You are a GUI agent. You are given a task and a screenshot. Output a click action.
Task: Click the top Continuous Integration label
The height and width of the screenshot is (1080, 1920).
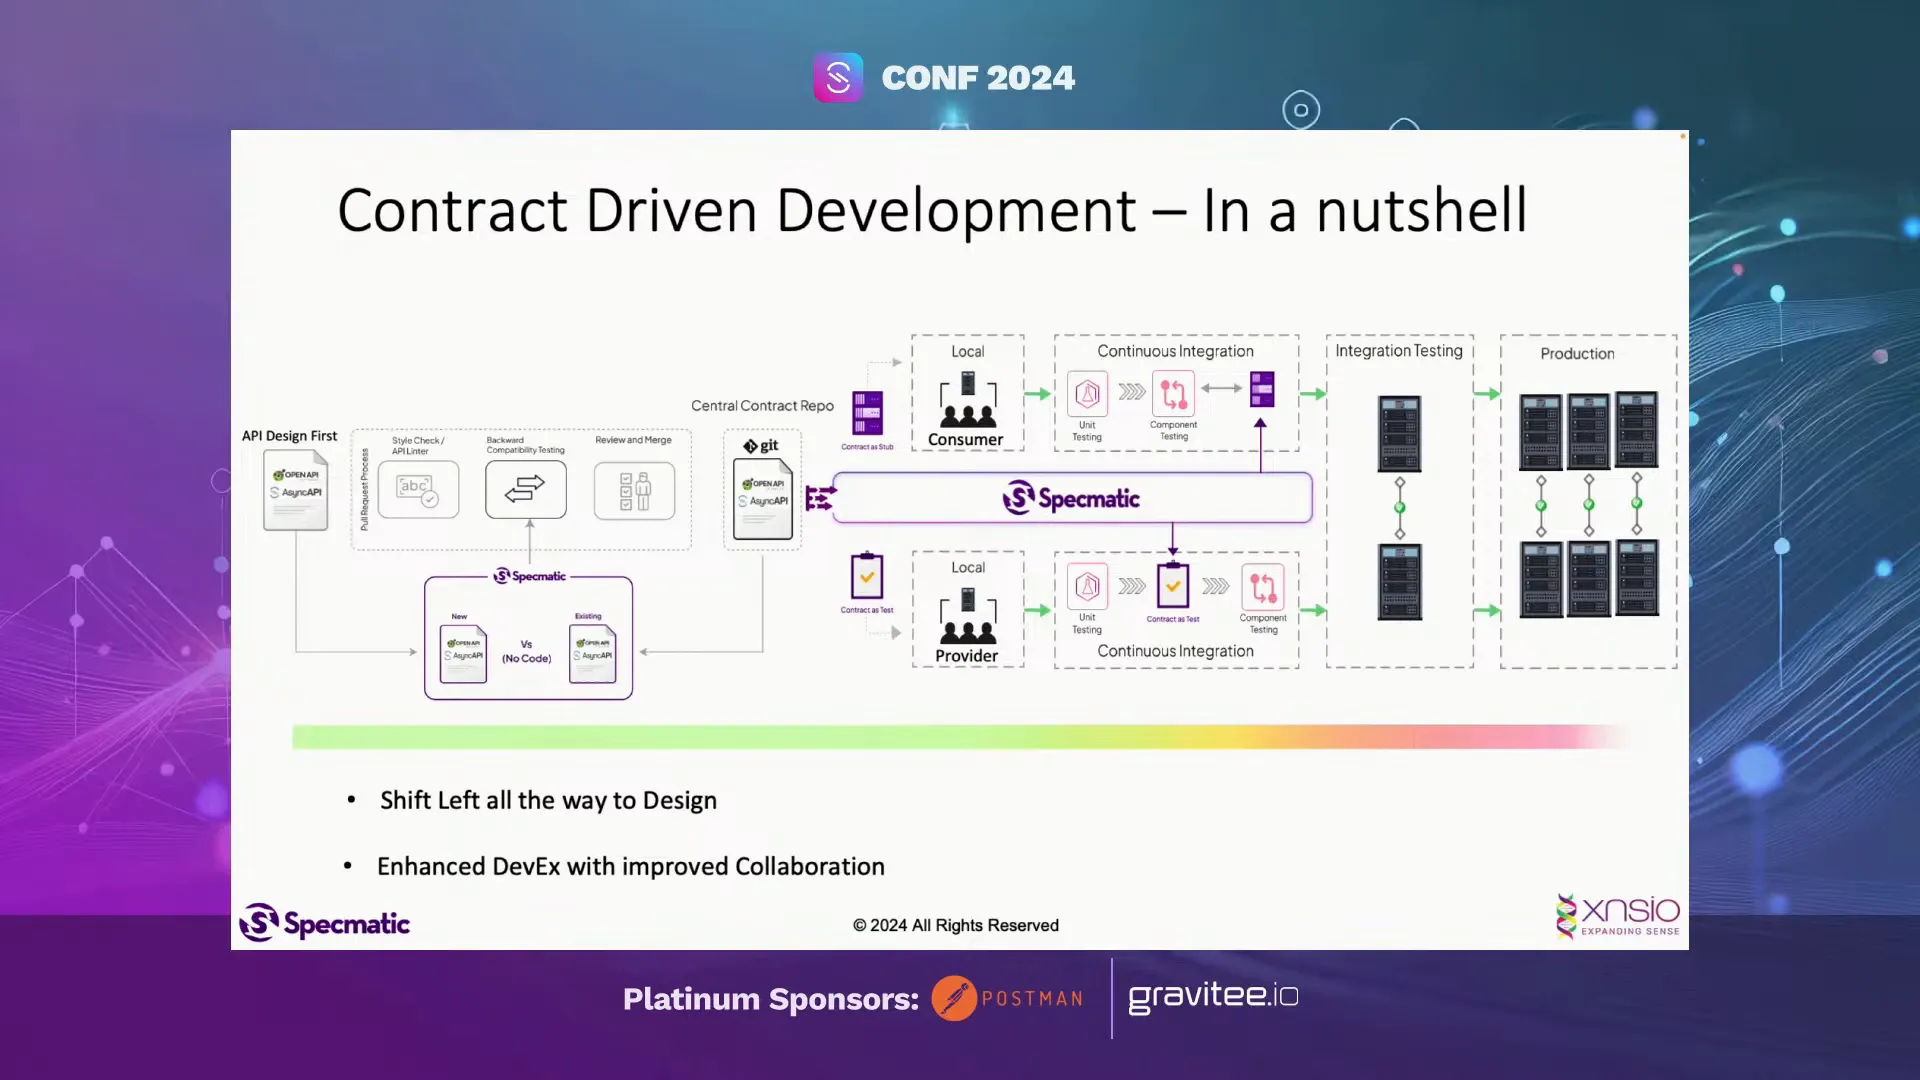[1175, 351]
